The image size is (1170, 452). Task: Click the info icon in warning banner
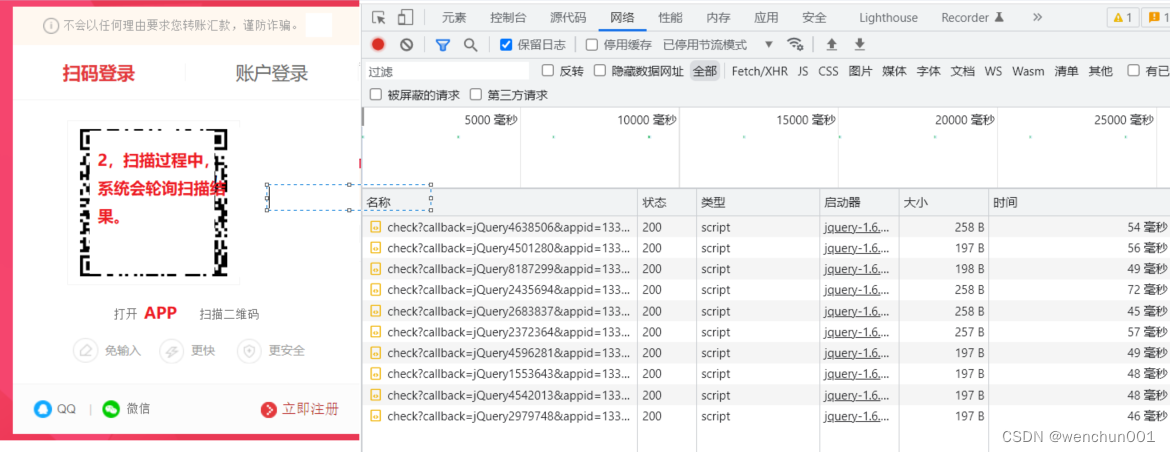click(x=51, y=26)
